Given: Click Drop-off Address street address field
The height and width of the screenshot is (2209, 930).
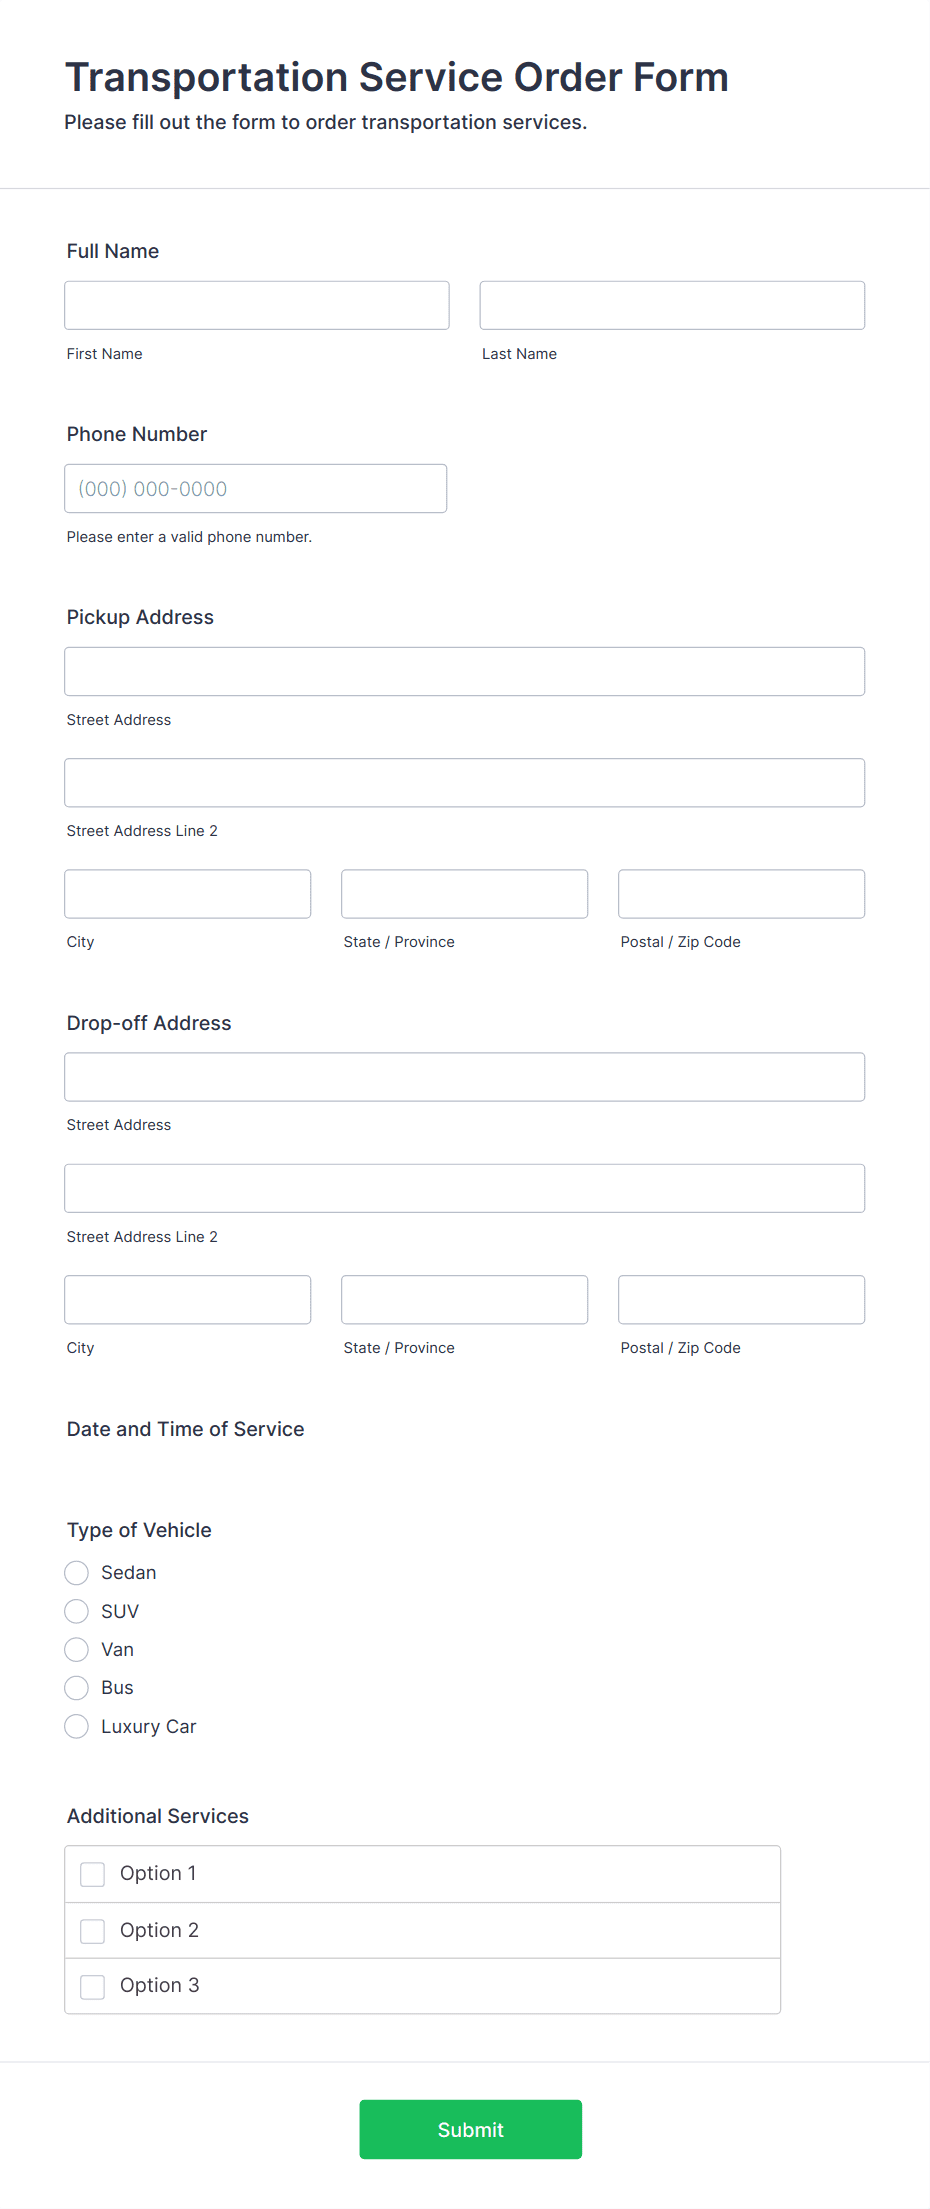Looking at the screenshot, I should pos(465,1077).
